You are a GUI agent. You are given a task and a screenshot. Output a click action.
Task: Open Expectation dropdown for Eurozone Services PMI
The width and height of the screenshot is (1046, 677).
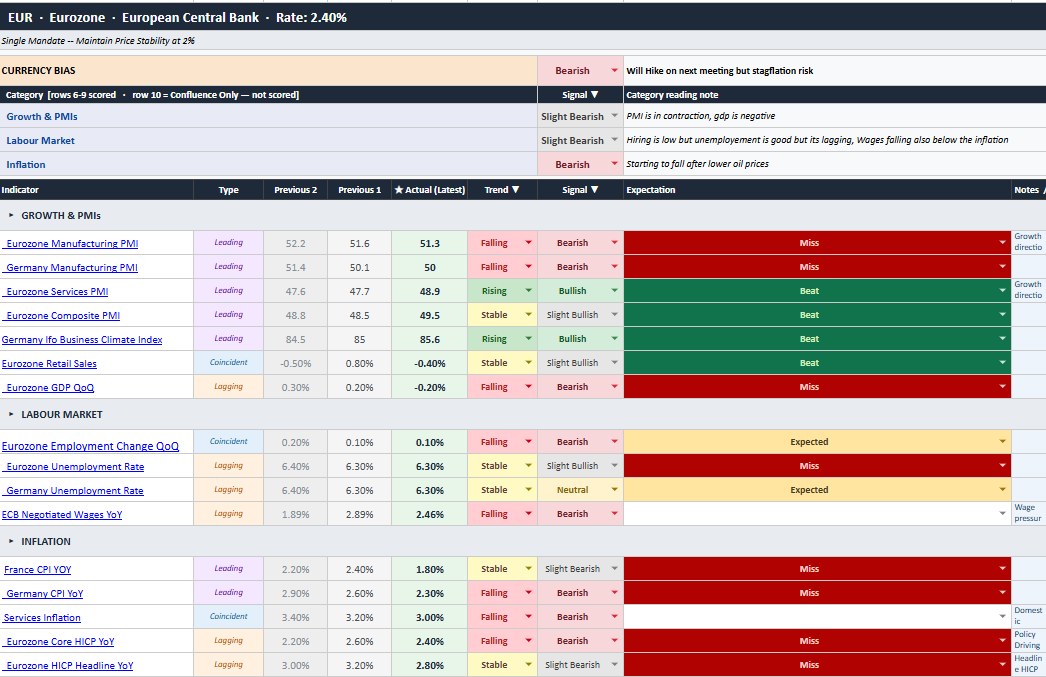coord(1002,291)
